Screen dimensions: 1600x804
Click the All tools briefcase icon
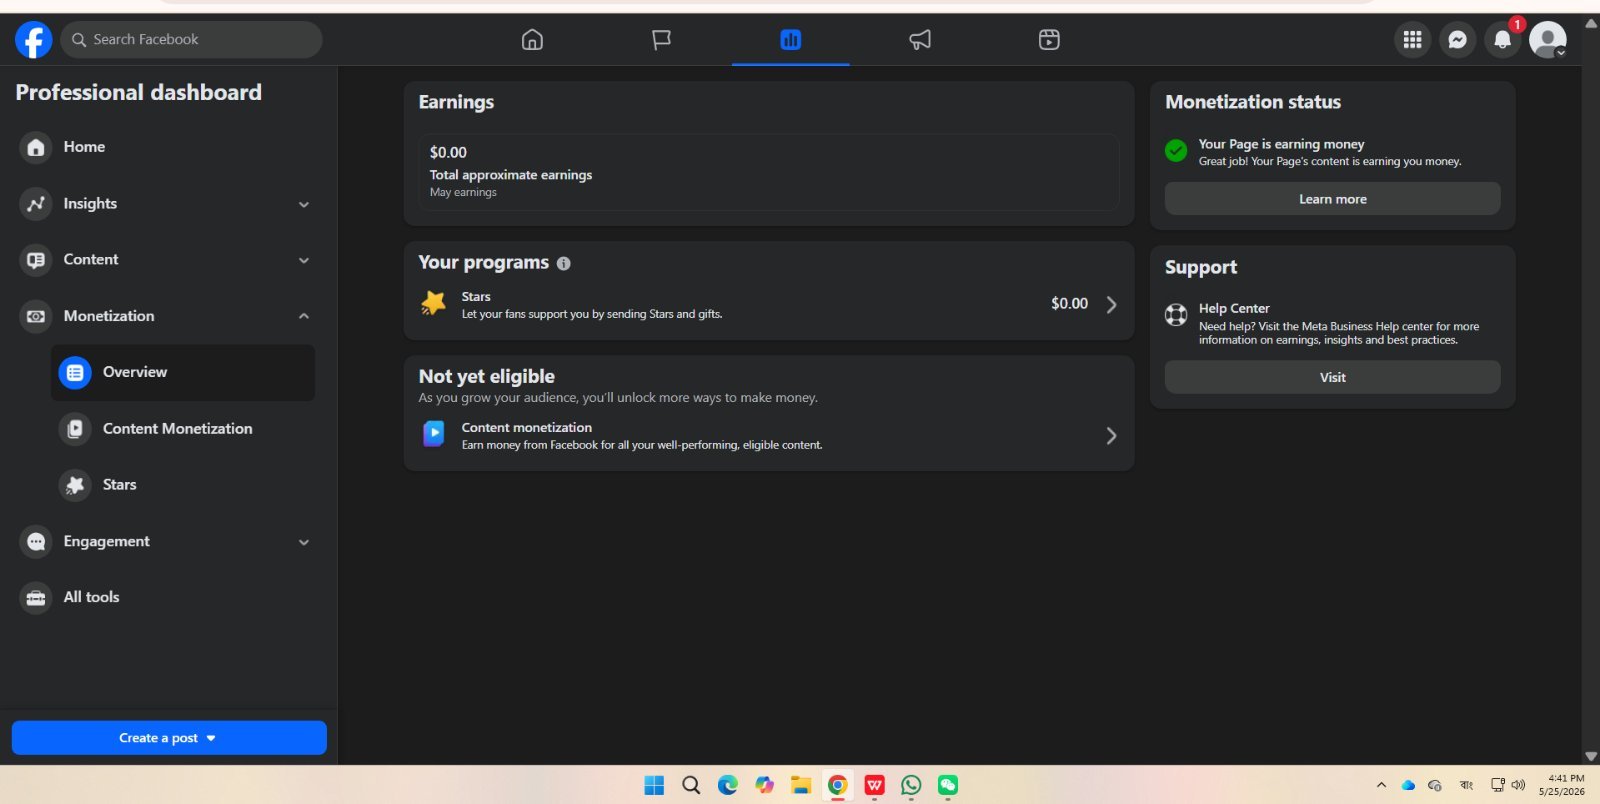tap(36, 598)
